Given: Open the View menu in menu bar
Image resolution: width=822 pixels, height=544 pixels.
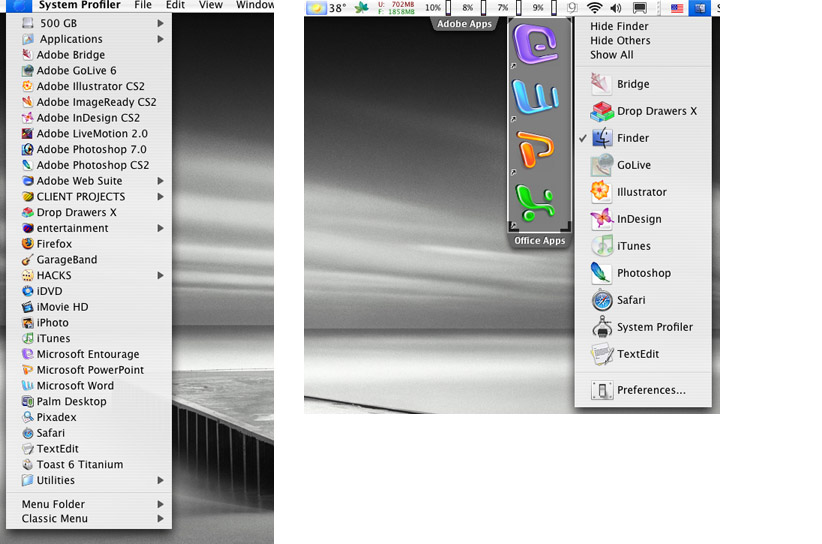Looking at the screenshot, I should 211,5.
